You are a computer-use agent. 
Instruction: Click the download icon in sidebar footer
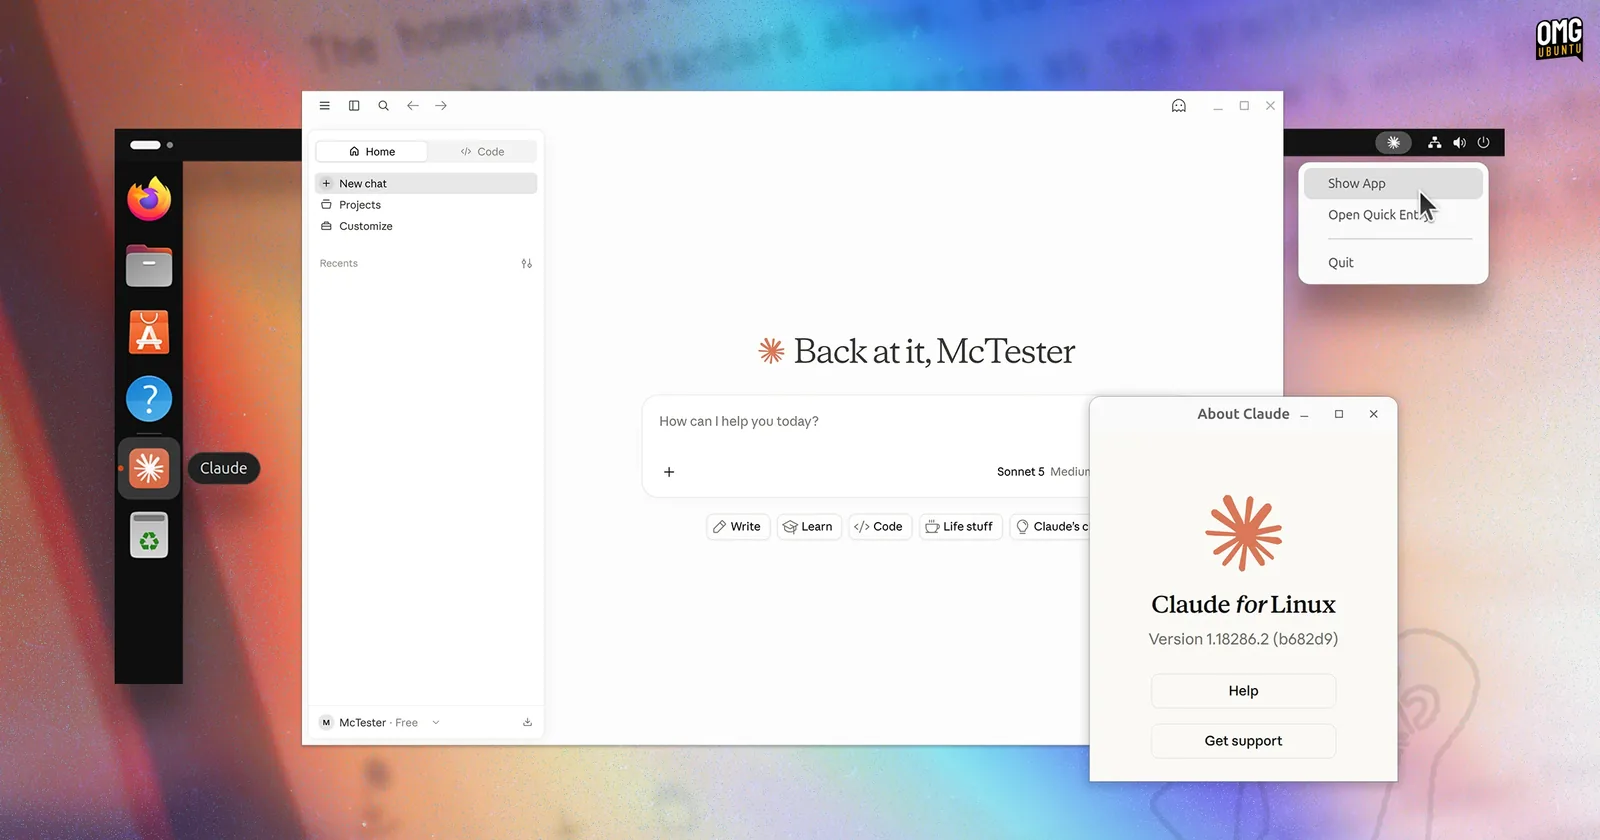527,722
